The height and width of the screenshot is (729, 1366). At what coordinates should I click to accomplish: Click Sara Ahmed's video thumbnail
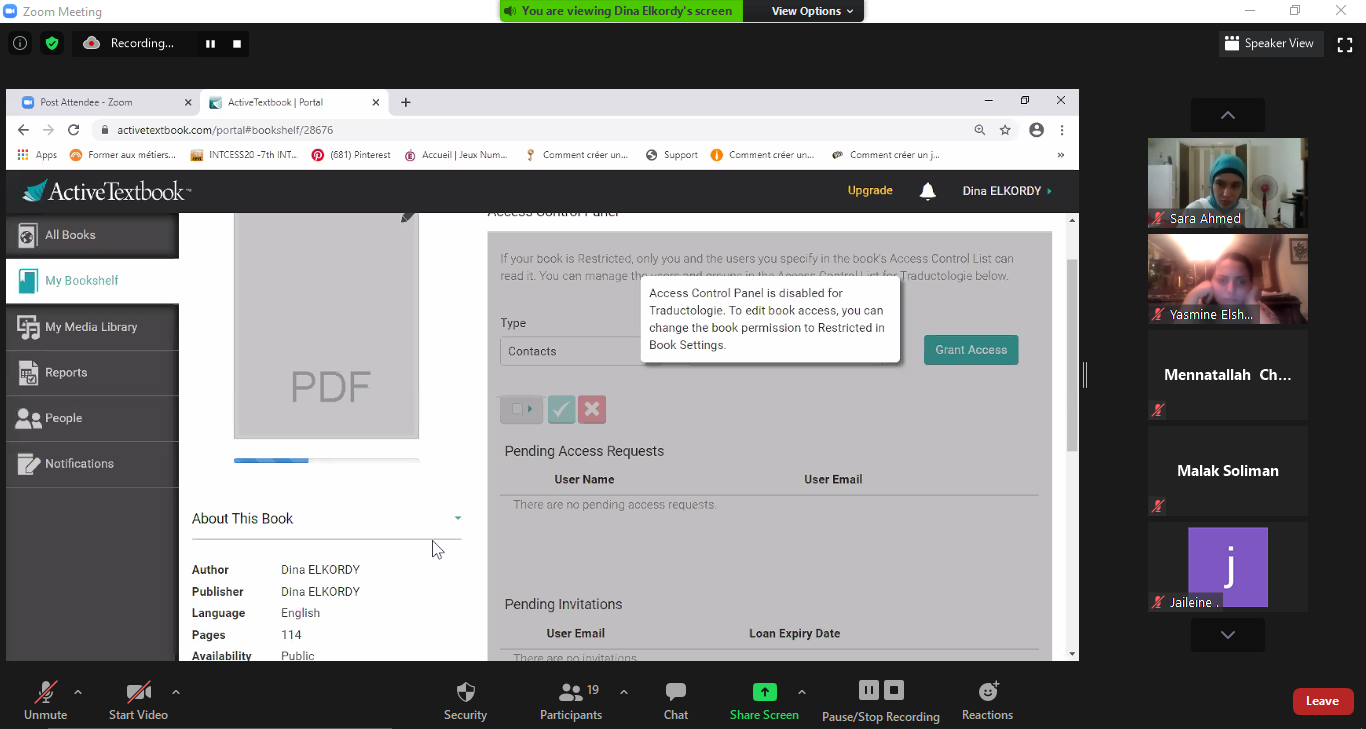1227,182
